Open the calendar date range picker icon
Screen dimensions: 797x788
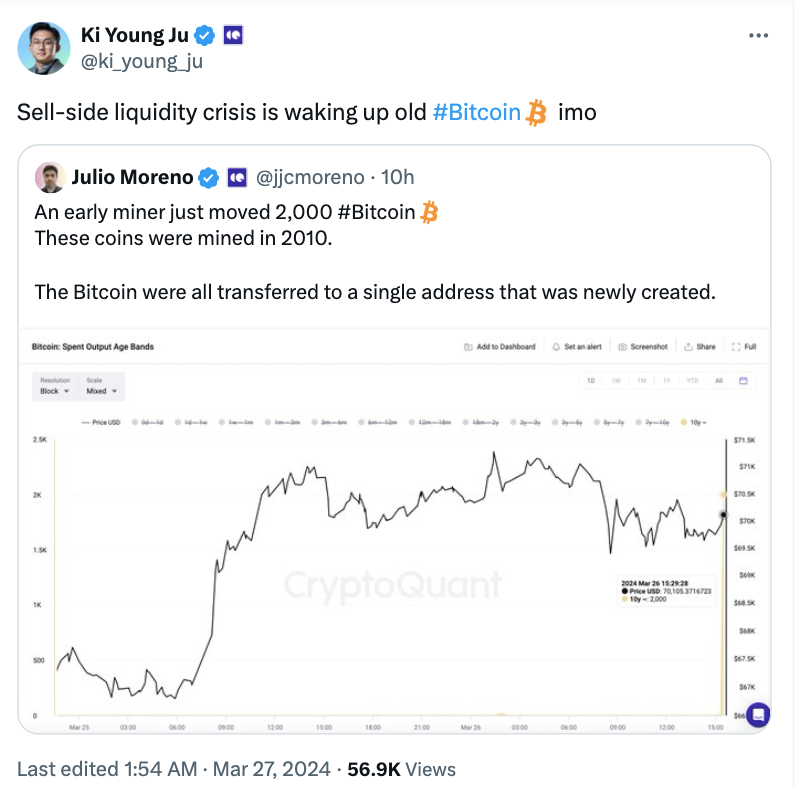[x=743, y=381]
